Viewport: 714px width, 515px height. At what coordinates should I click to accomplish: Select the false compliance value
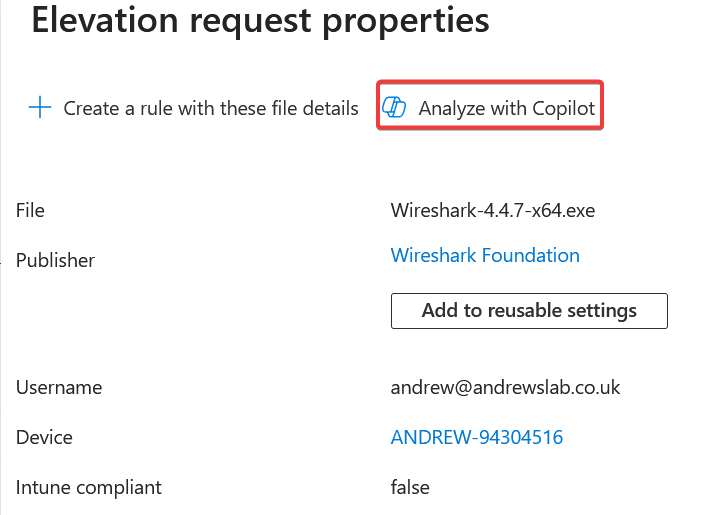pos(410,488)
